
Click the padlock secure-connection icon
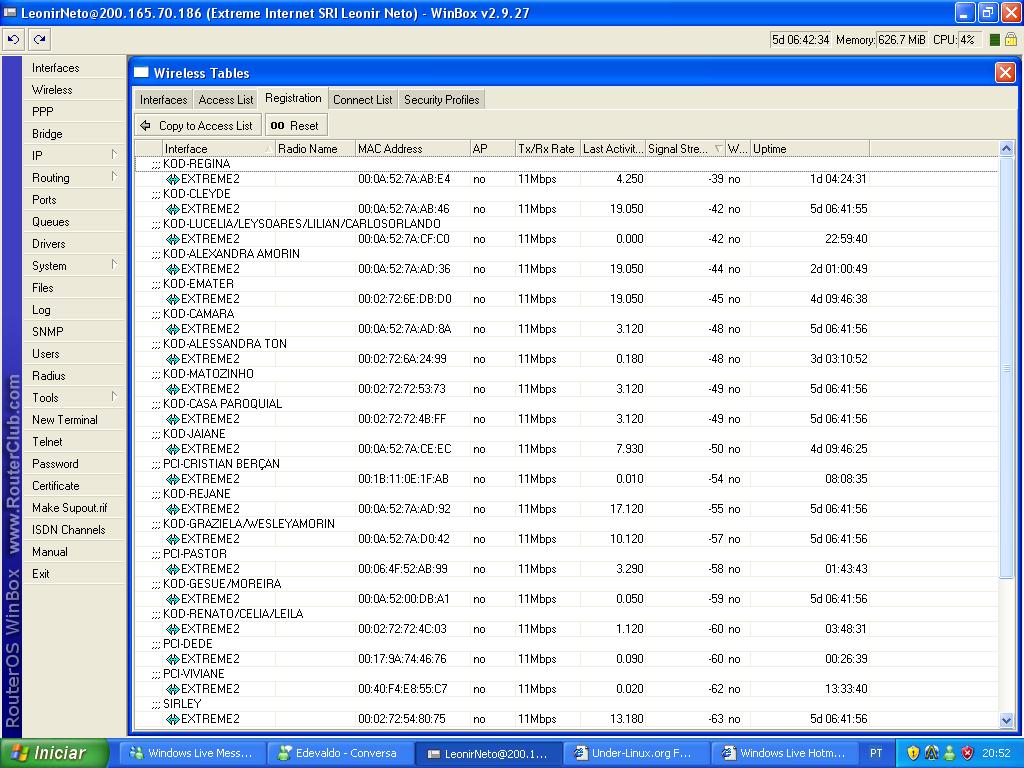1012,40
